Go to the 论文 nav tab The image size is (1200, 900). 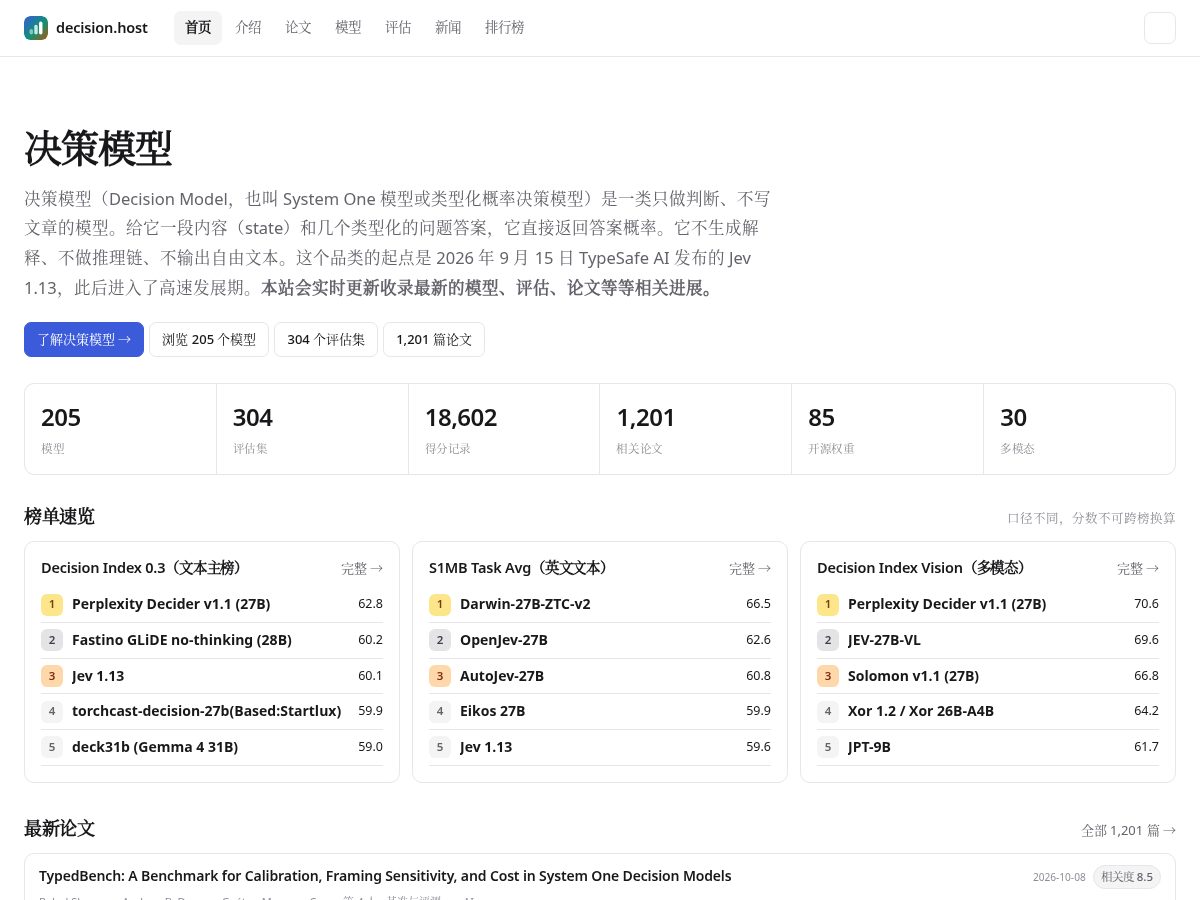298,28
